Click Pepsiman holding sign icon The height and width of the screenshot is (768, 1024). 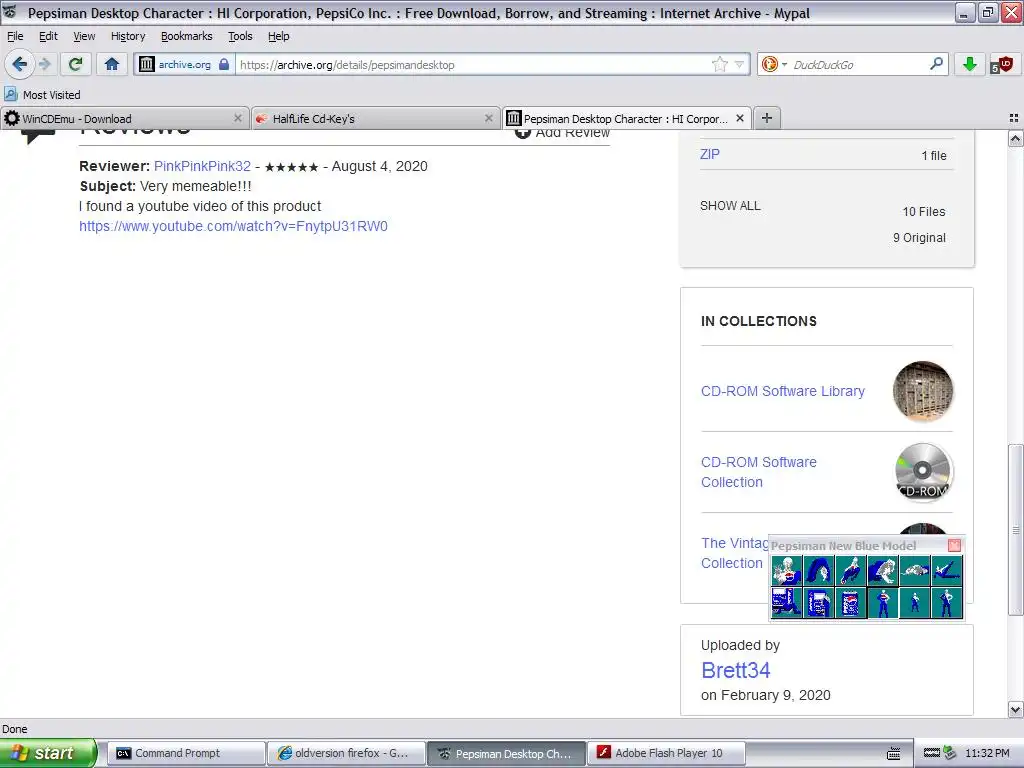point(818,602)
